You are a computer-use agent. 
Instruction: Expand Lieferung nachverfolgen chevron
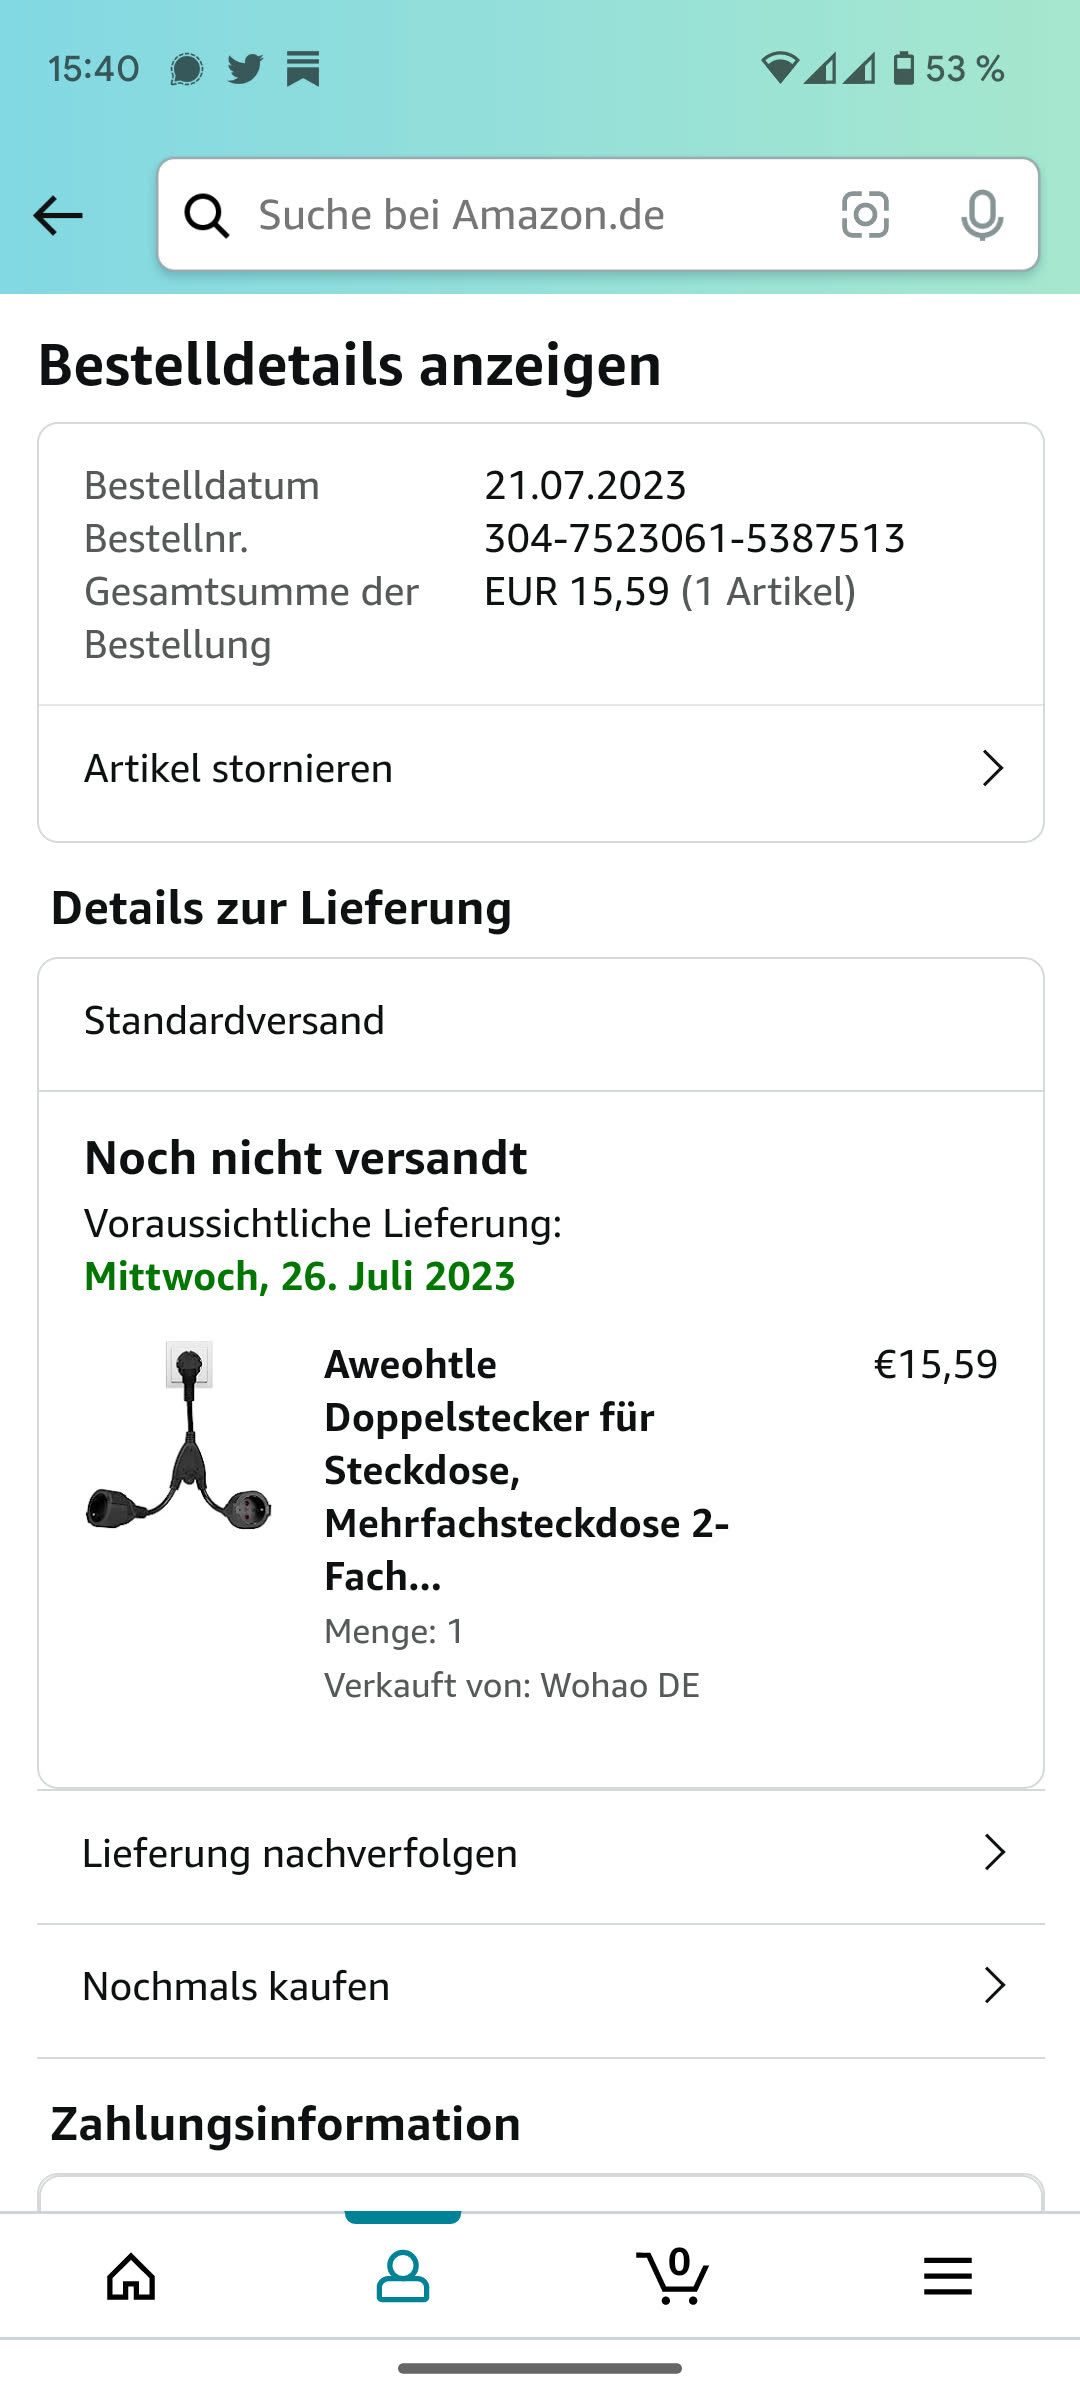pos(994,1852)
